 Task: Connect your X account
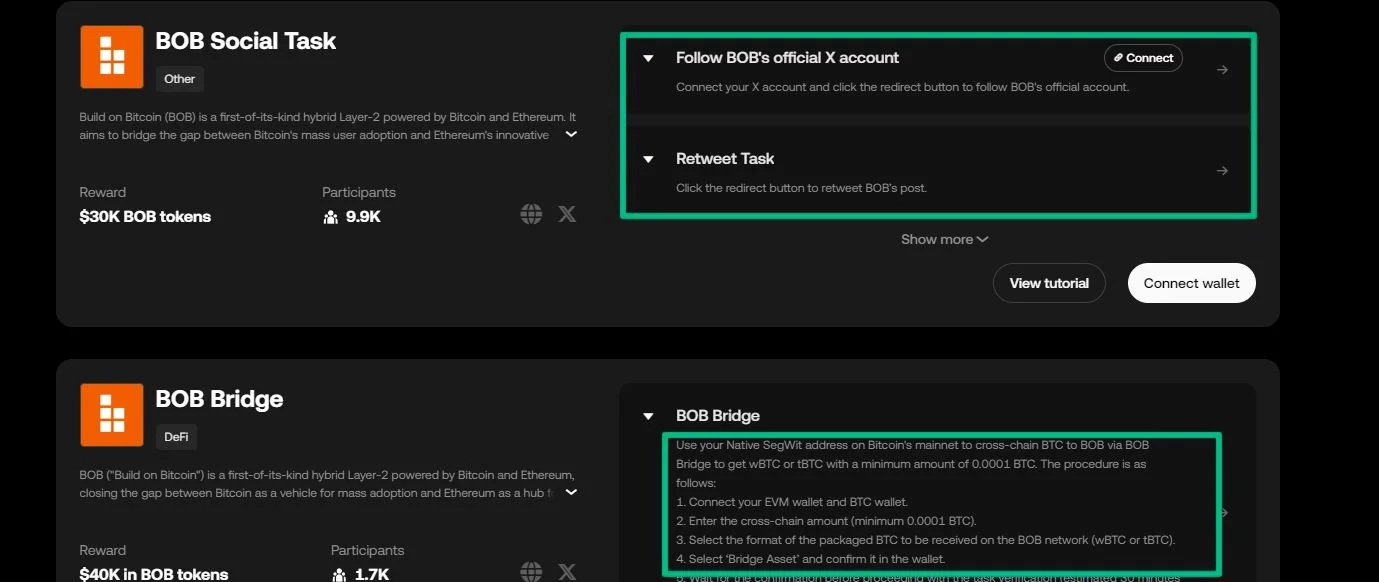(x=1143, y=58)
